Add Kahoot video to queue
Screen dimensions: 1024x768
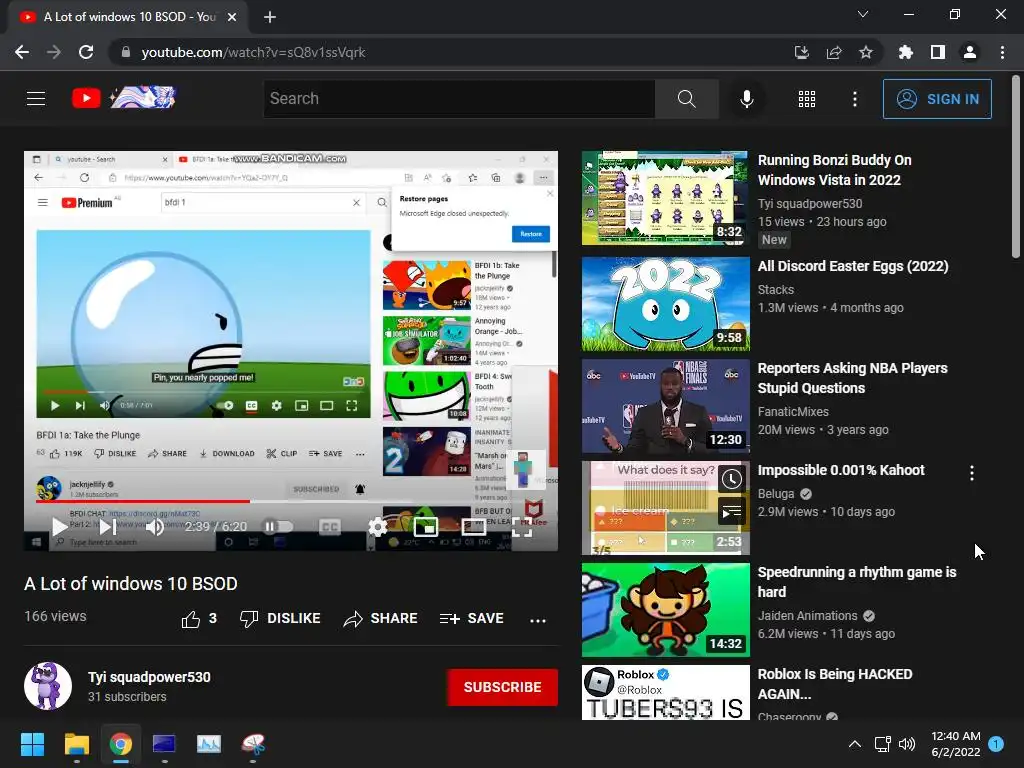[731, 511]
